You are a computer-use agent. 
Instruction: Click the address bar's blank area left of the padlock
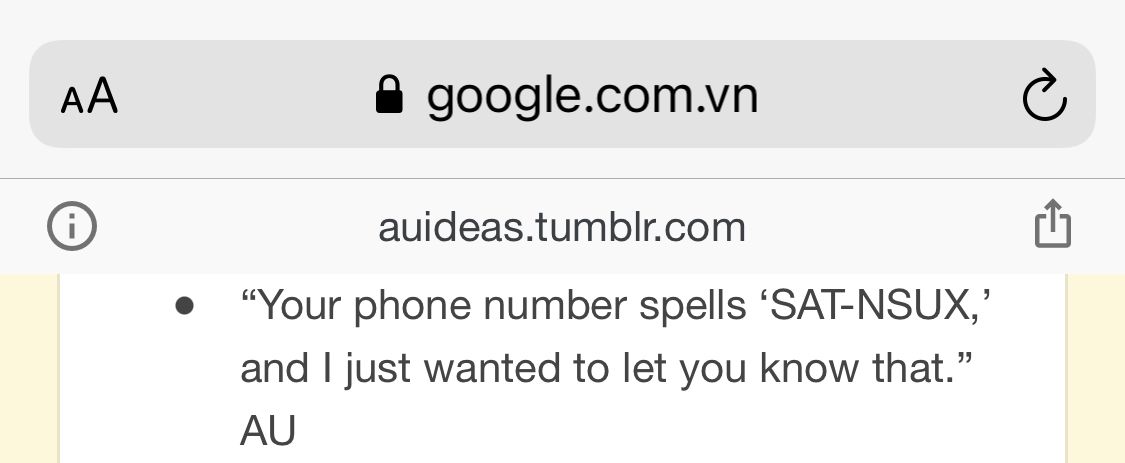coord(246,94)
